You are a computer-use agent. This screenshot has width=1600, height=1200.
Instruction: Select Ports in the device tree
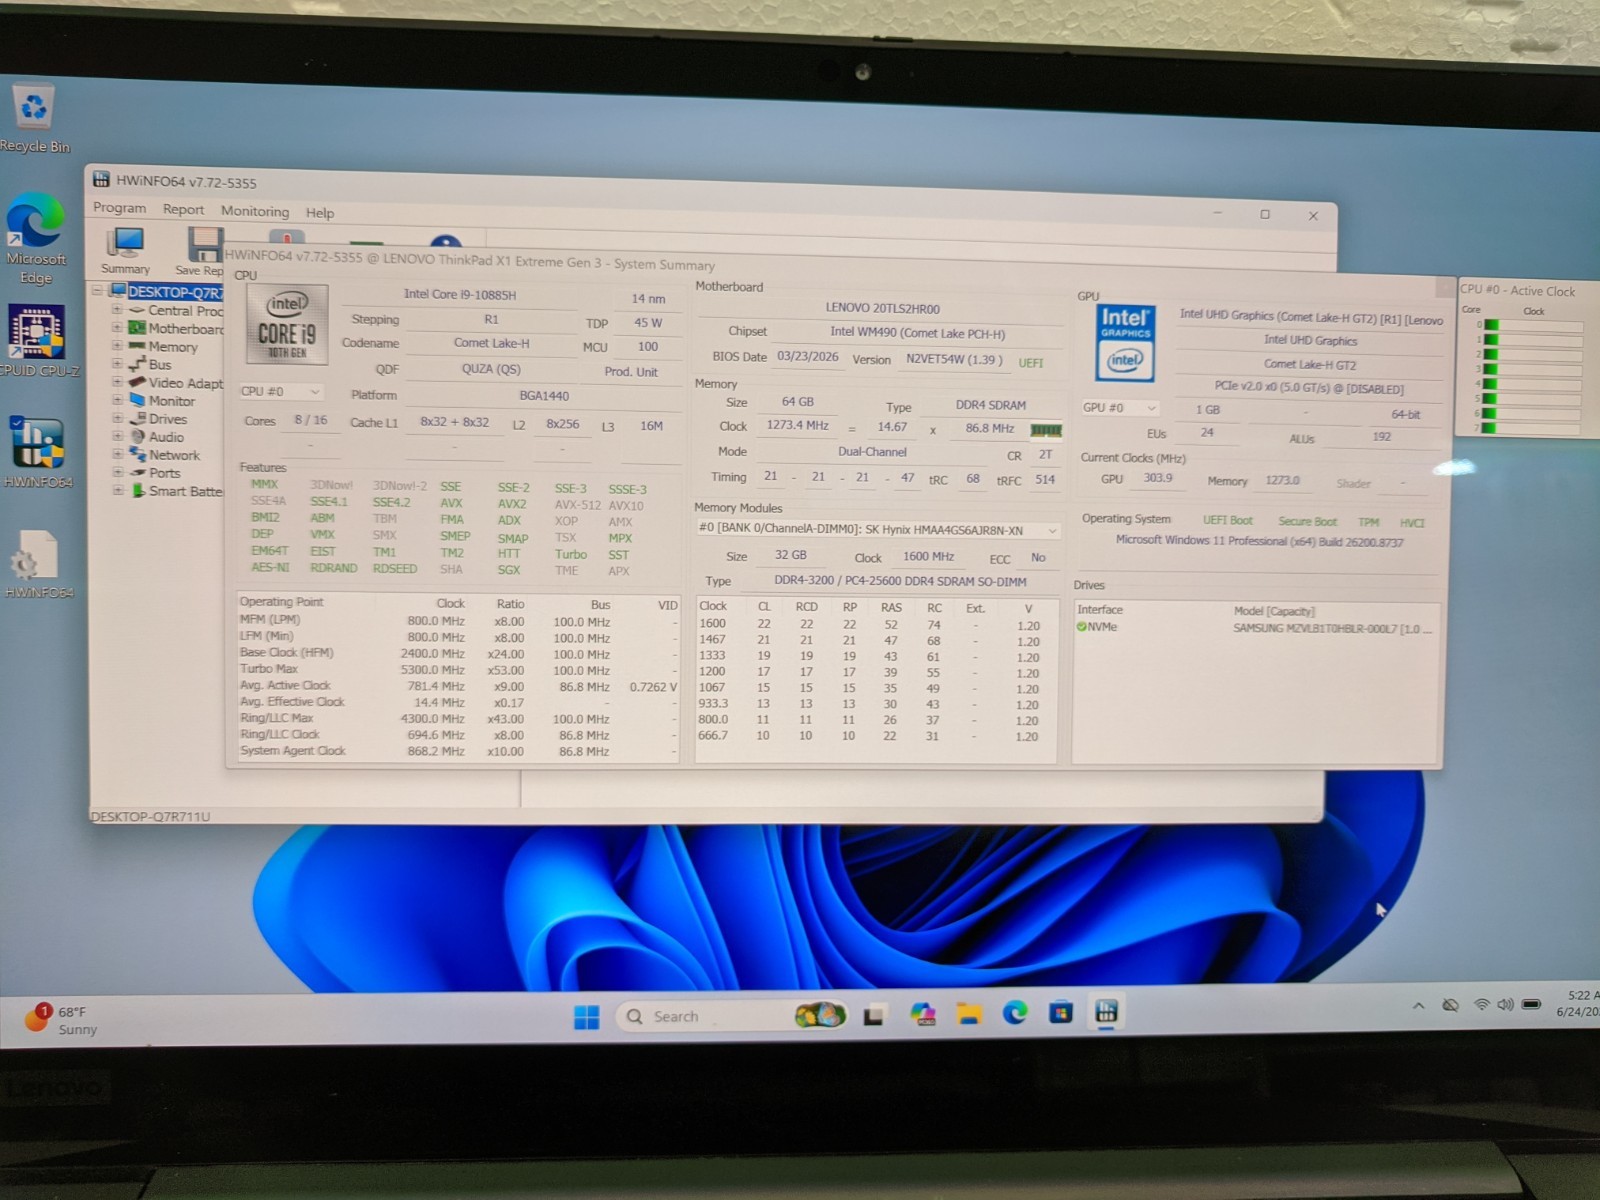[x=165, y=473]
